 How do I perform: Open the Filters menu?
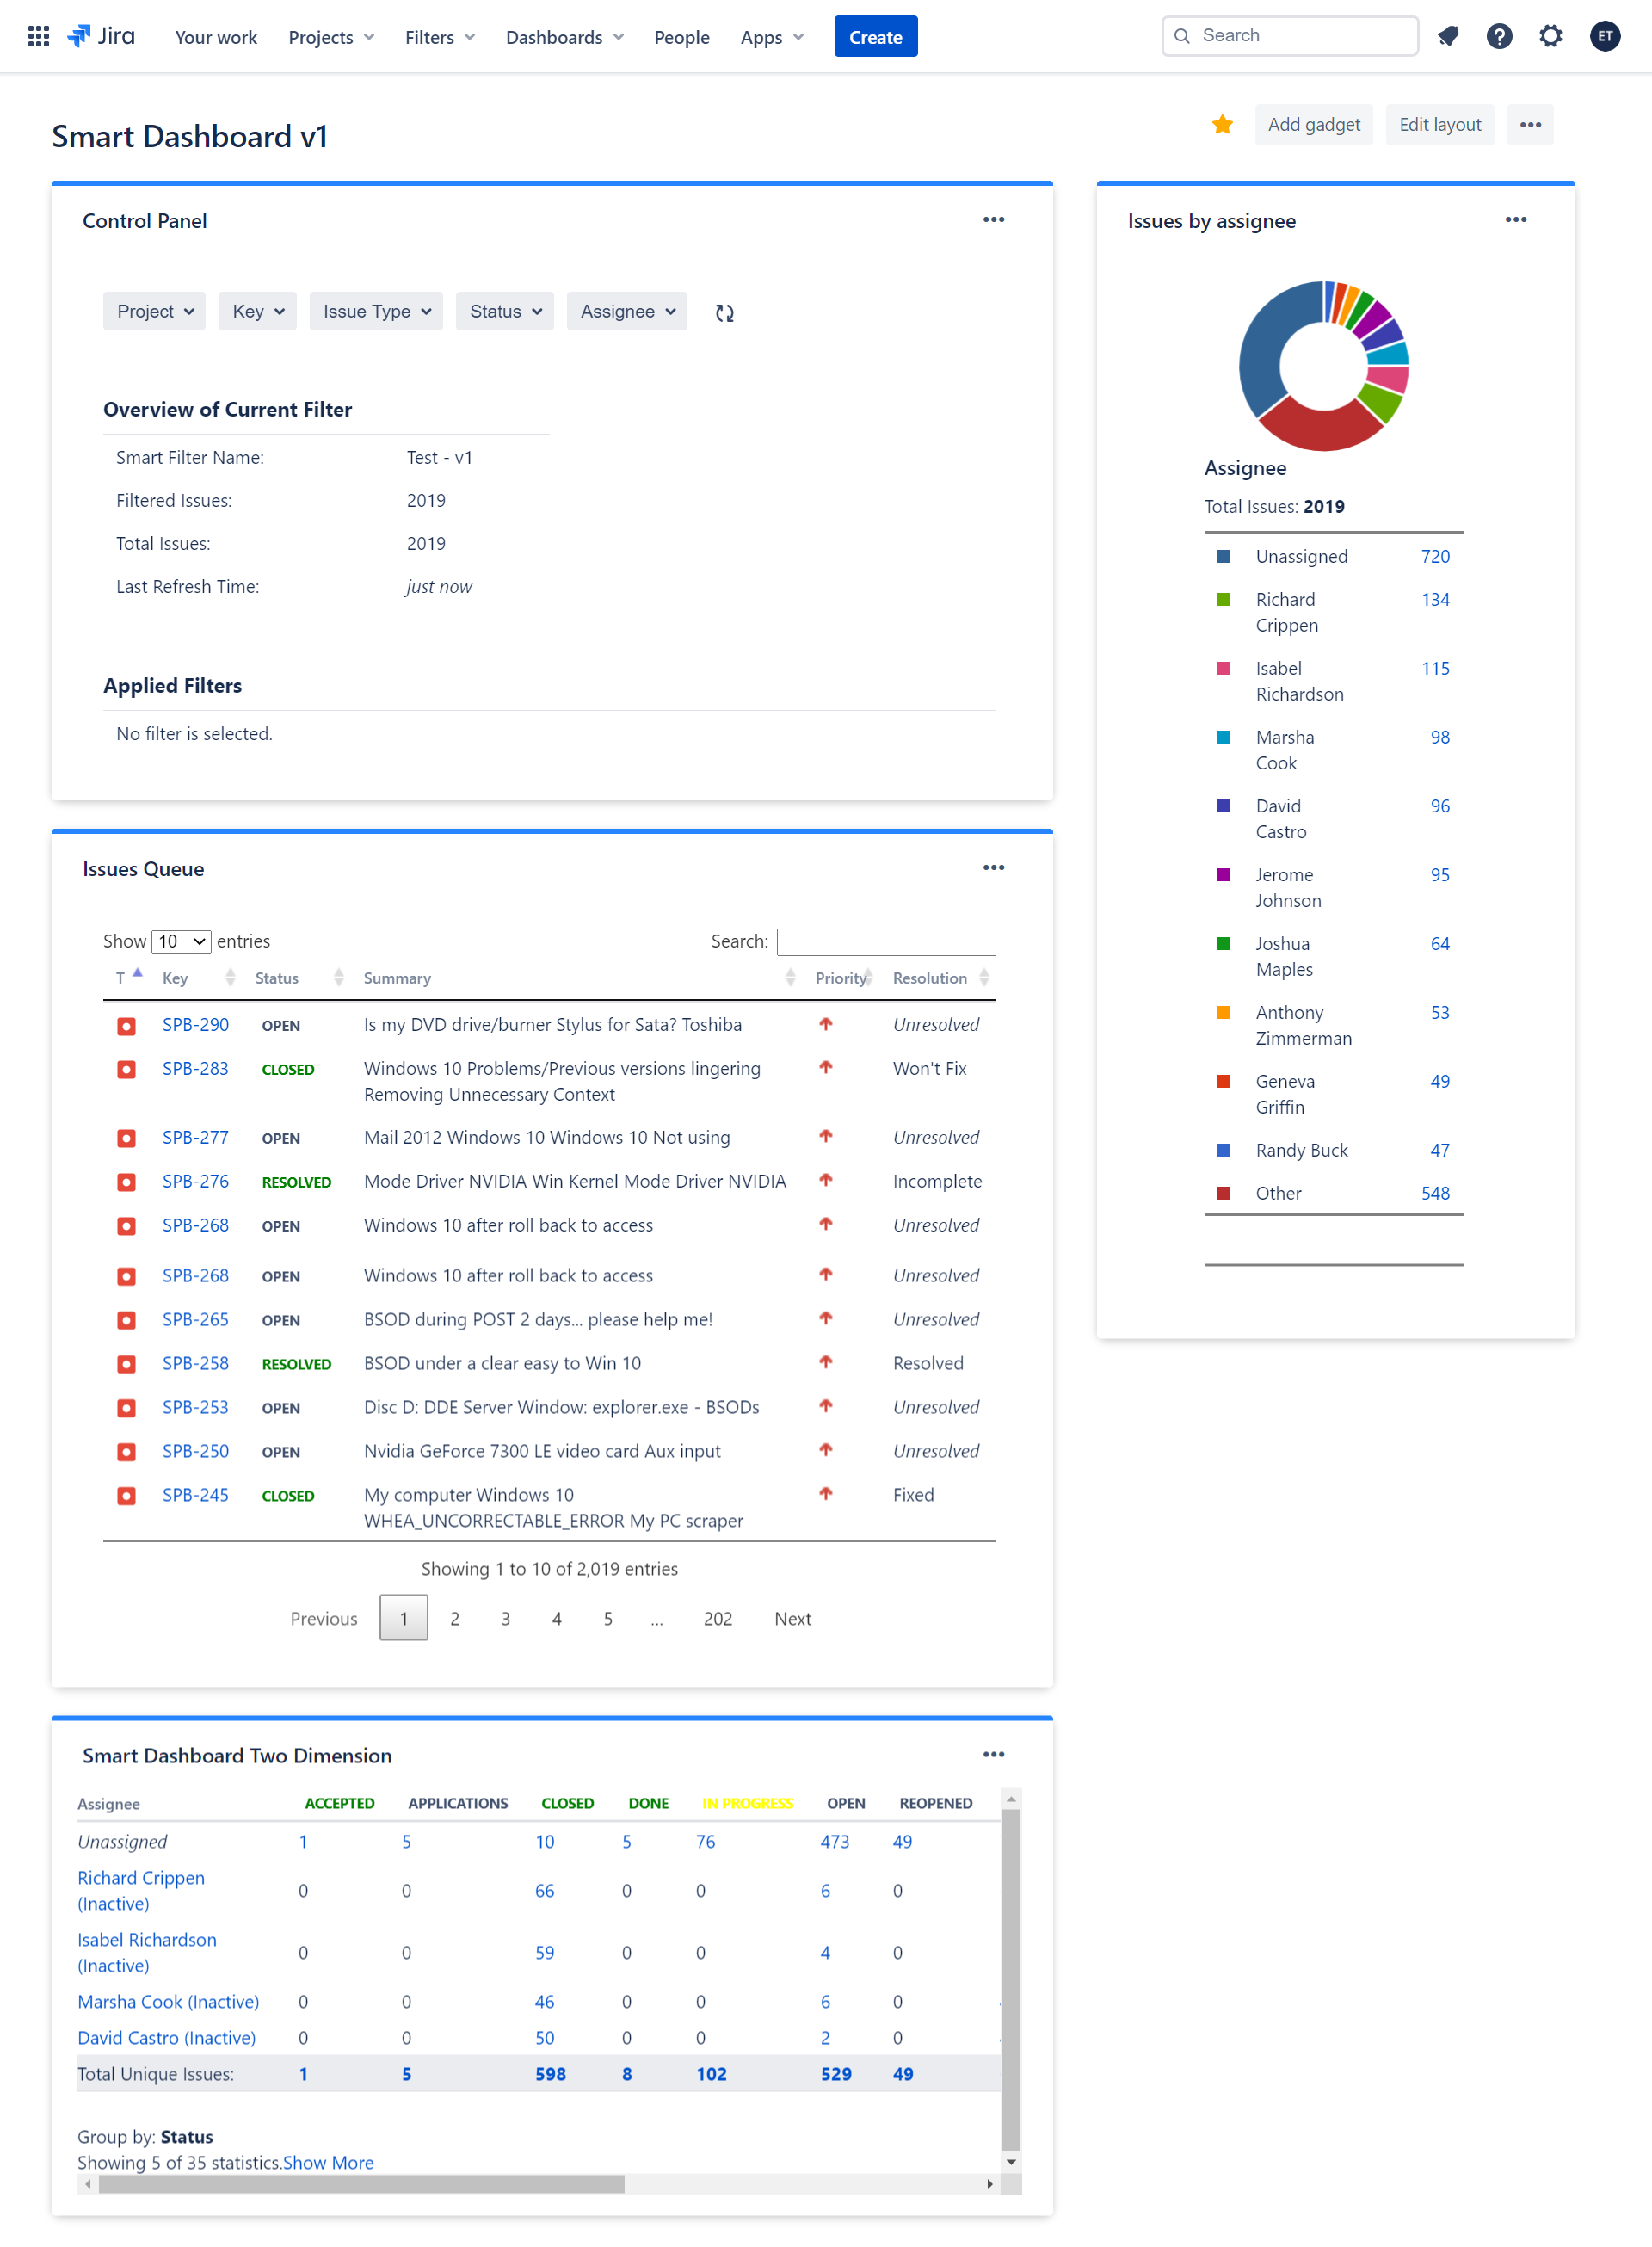point(440,37)
